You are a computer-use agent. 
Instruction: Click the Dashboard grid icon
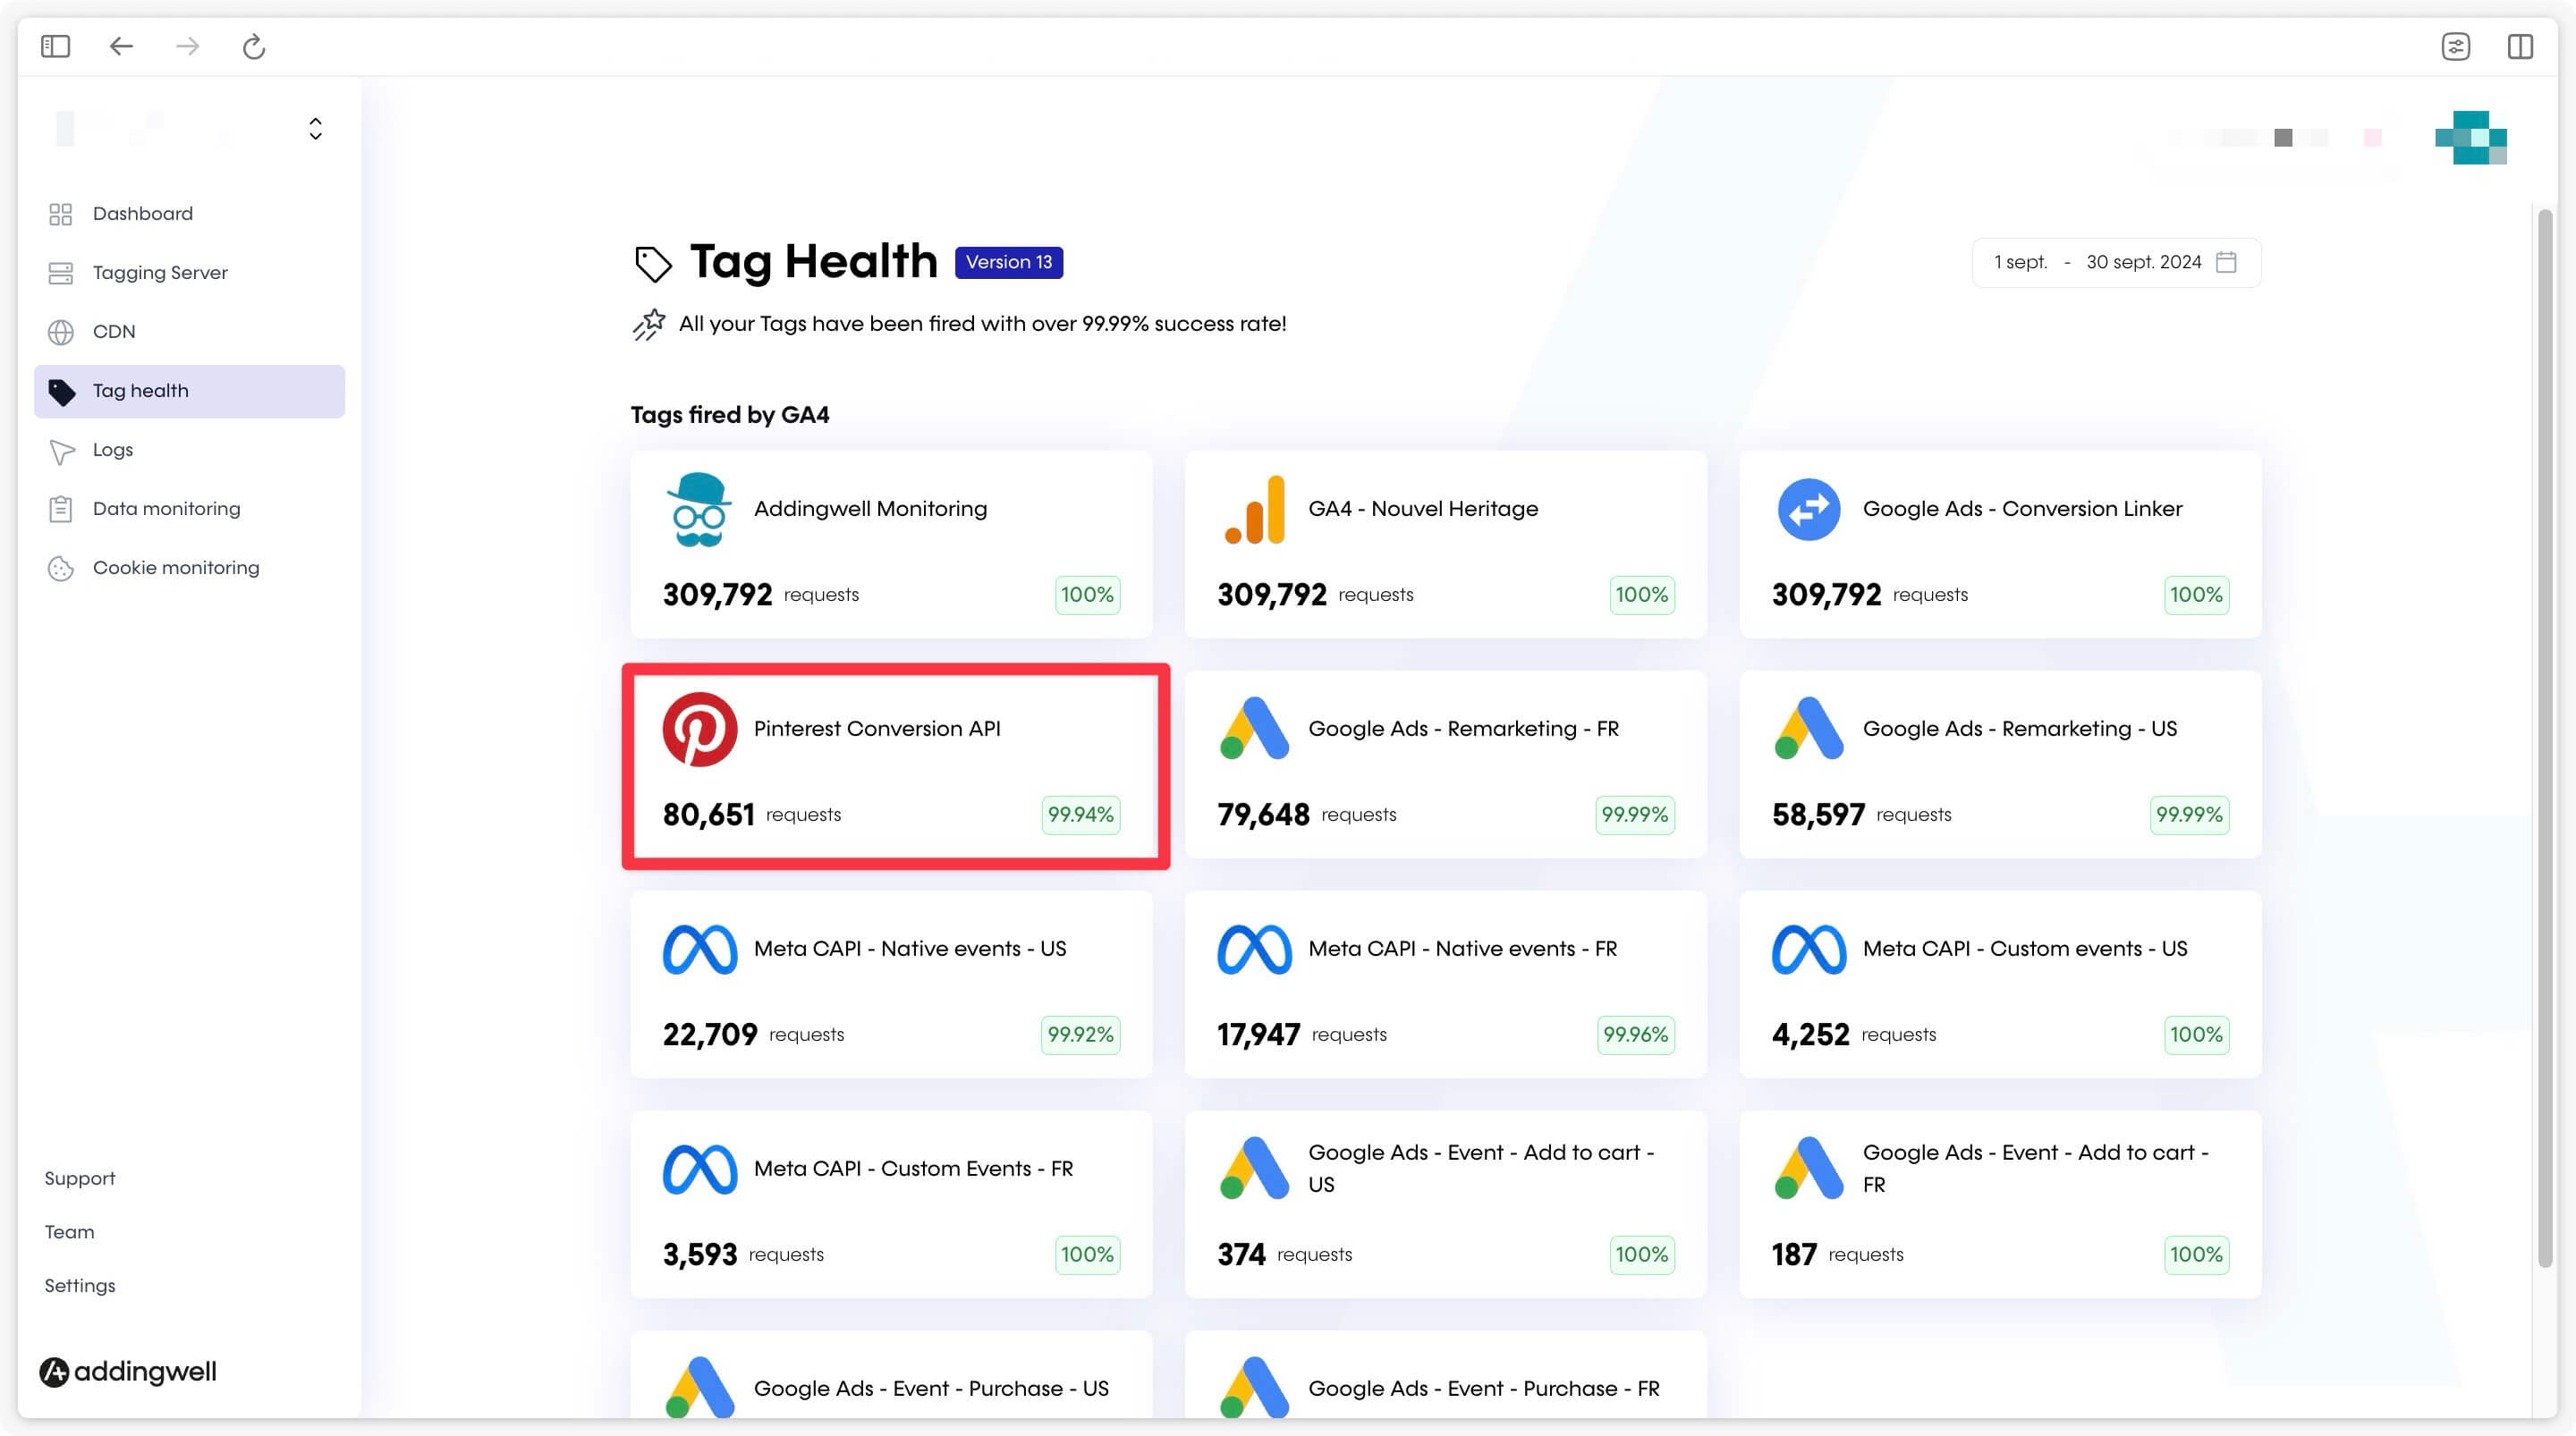click(x=61, y=214)
